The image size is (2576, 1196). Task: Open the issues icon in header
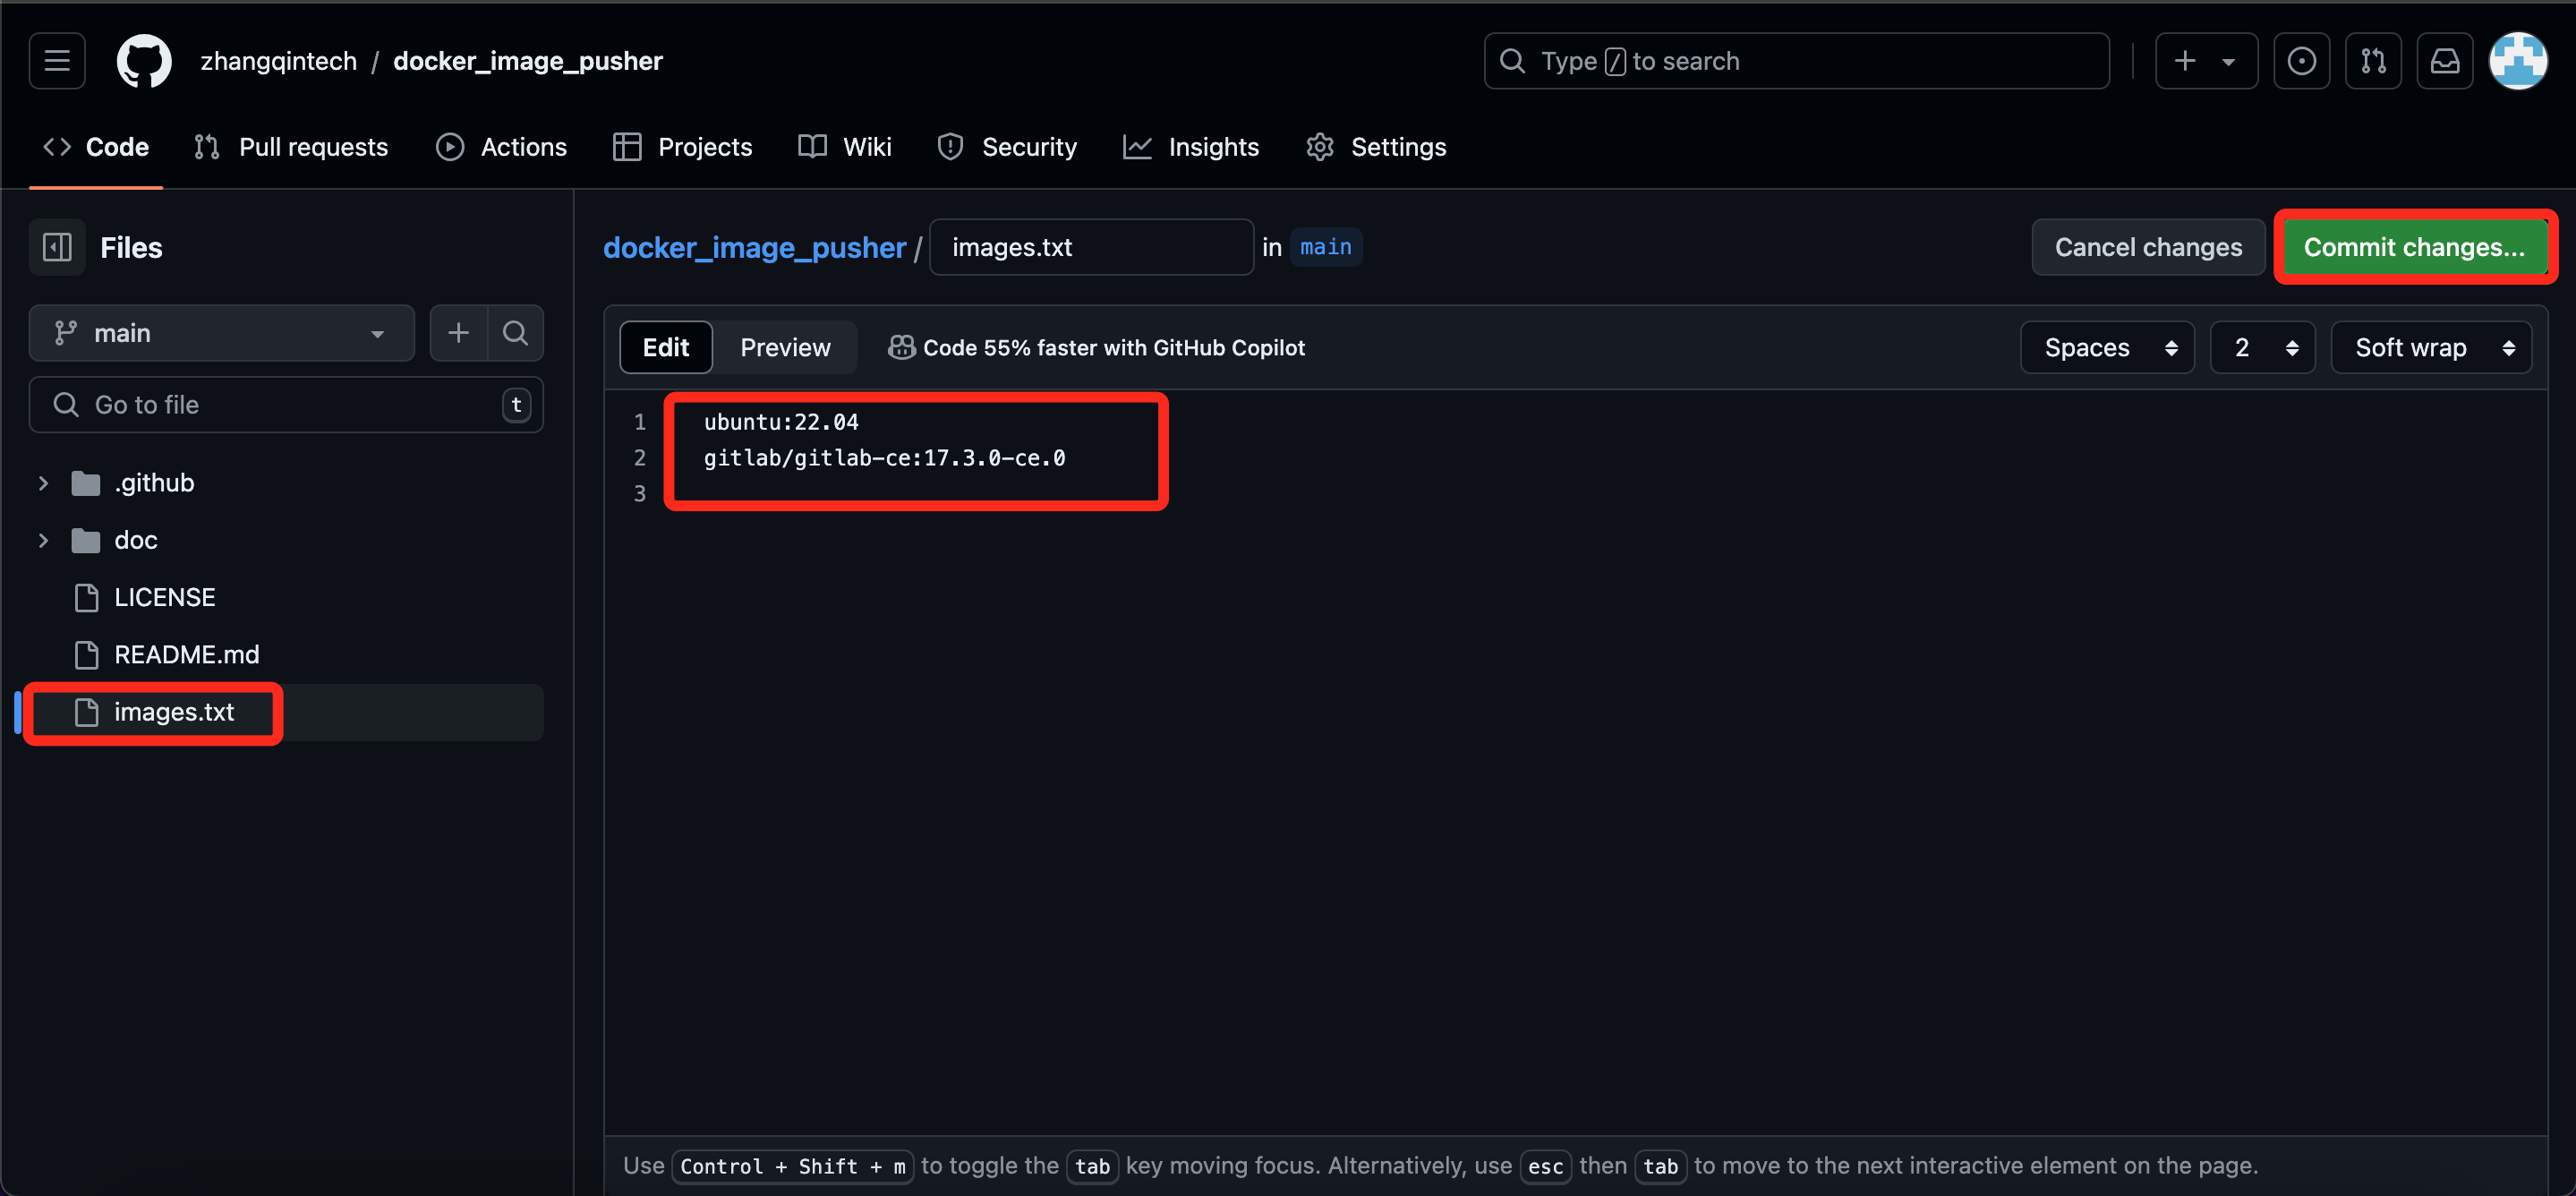pos(2301,61)
